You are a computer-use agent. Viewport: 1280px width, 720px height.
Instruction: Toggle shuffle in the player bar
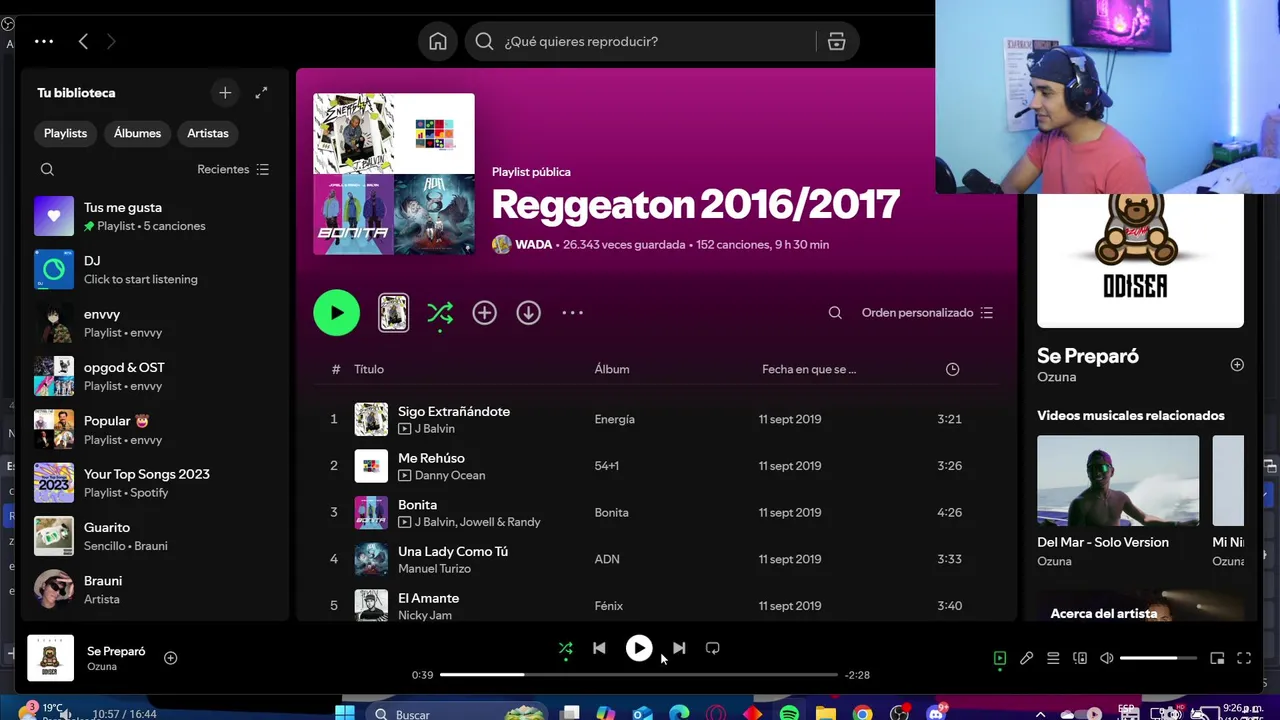(x=566, y=648)
